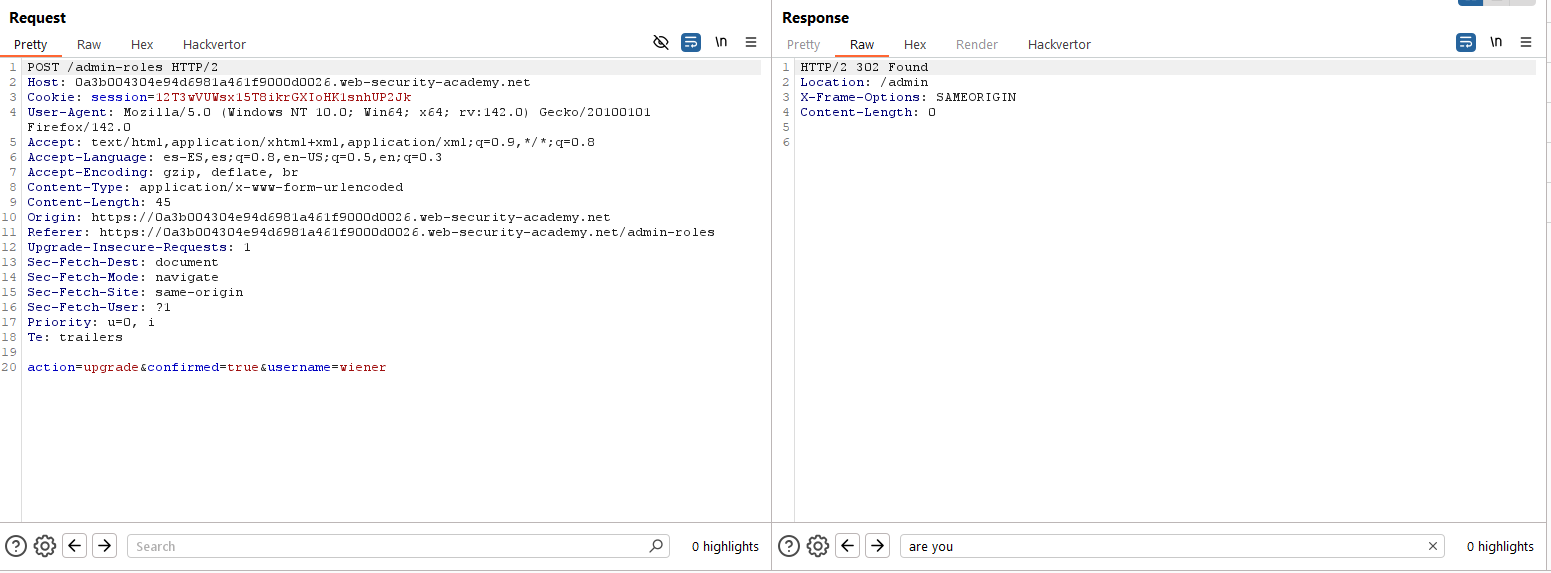This screenshot has width=1551, height=573.
Task: Toggle the eye-slash icon in the Request panel
Action: [x=660, y=42]
